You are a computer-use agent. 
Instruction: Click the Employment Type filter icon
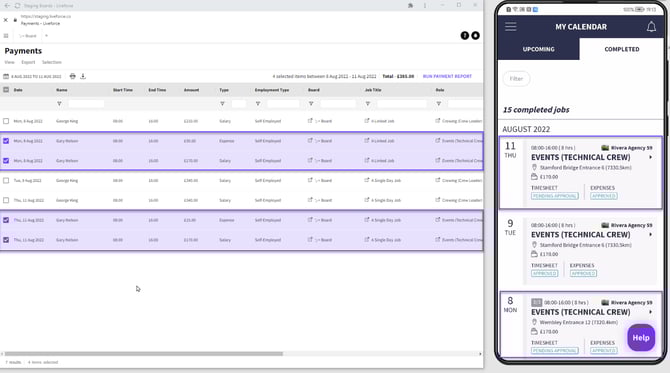(x=258, y=104)
